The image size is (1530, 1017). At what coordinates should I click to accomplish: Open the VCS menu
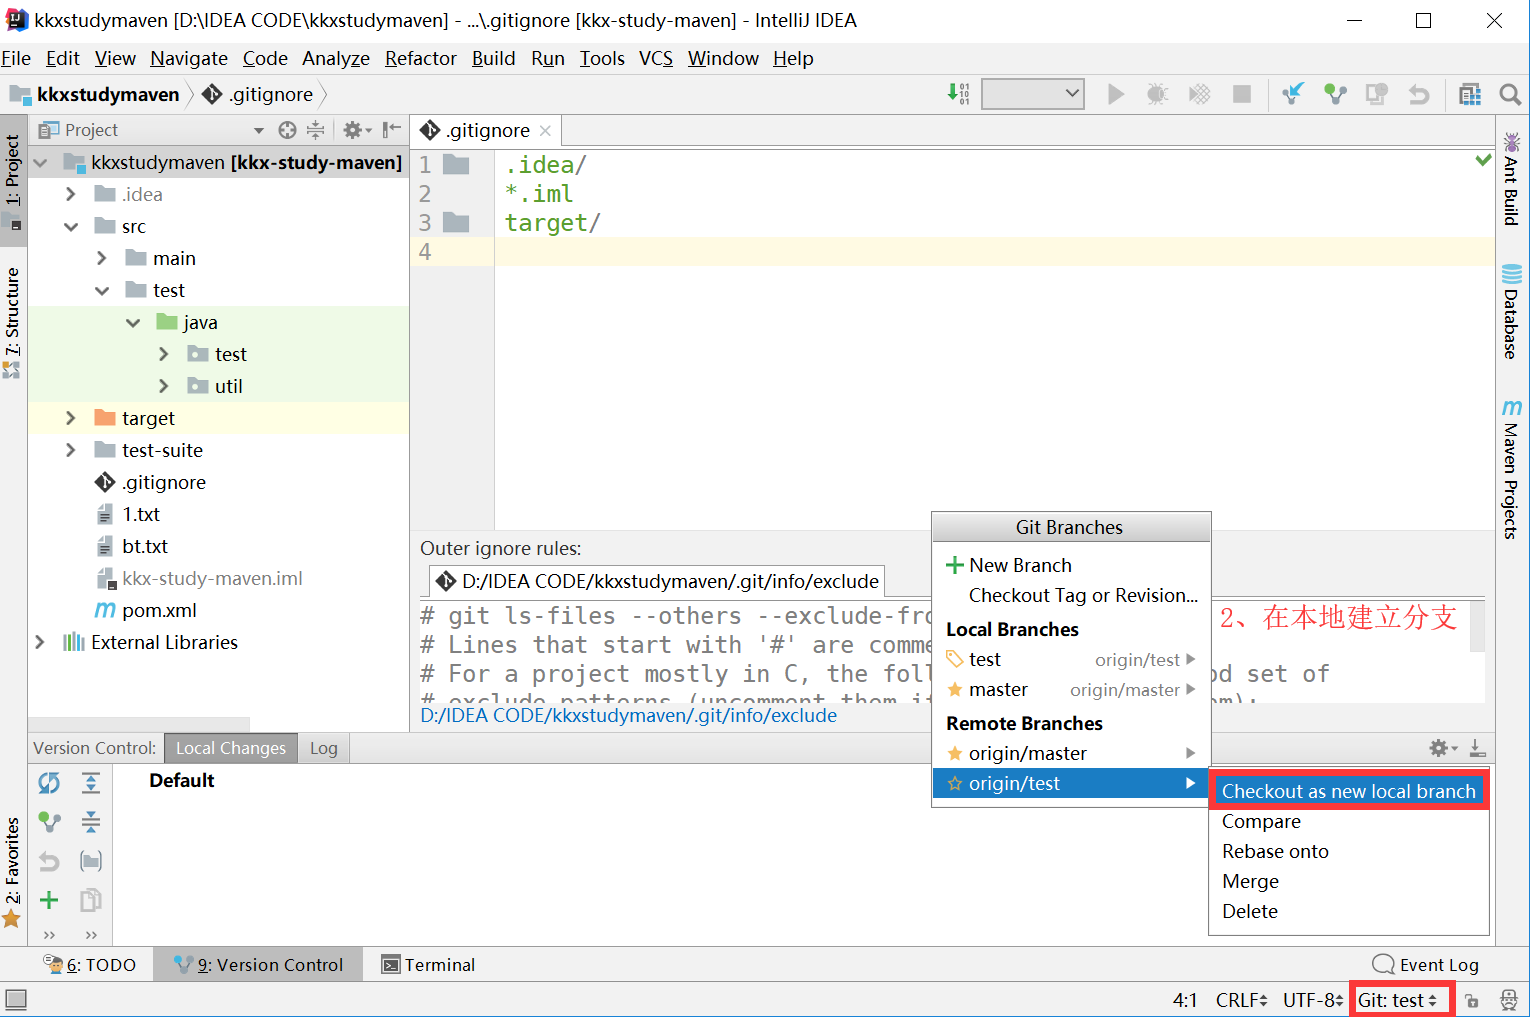656,58
